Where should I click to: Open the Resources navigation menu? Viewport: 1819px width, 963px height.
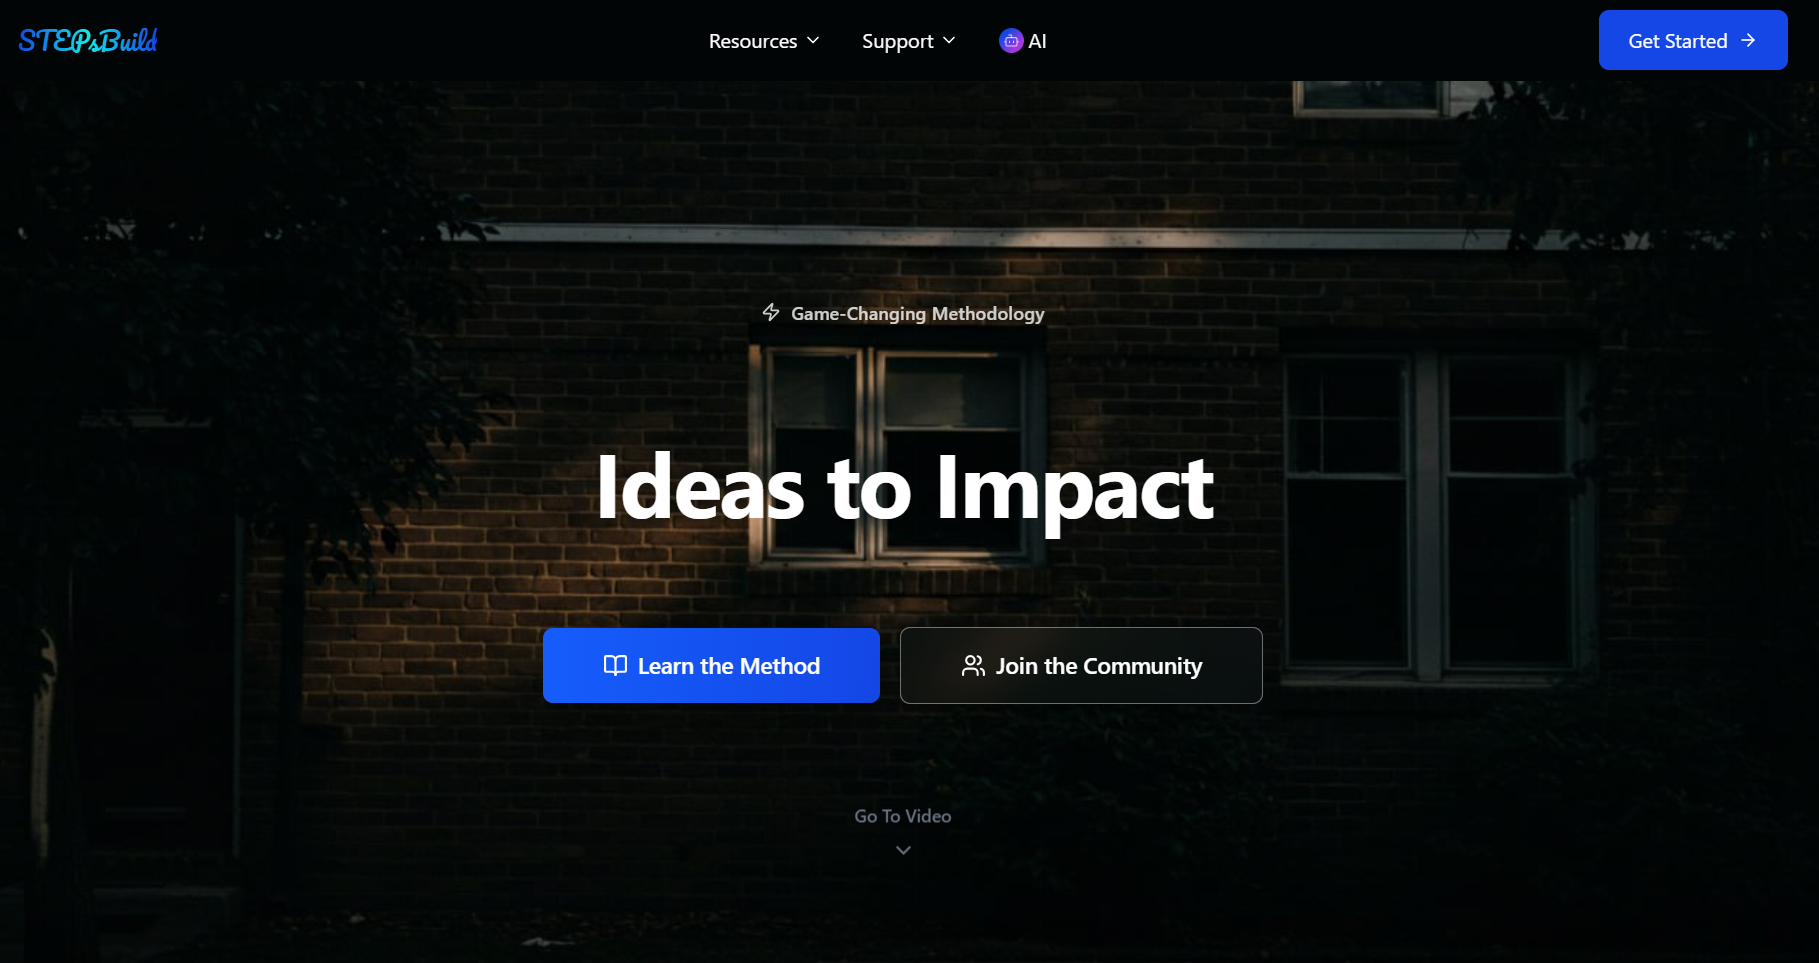pyautogui.click(x=764, y=41)
